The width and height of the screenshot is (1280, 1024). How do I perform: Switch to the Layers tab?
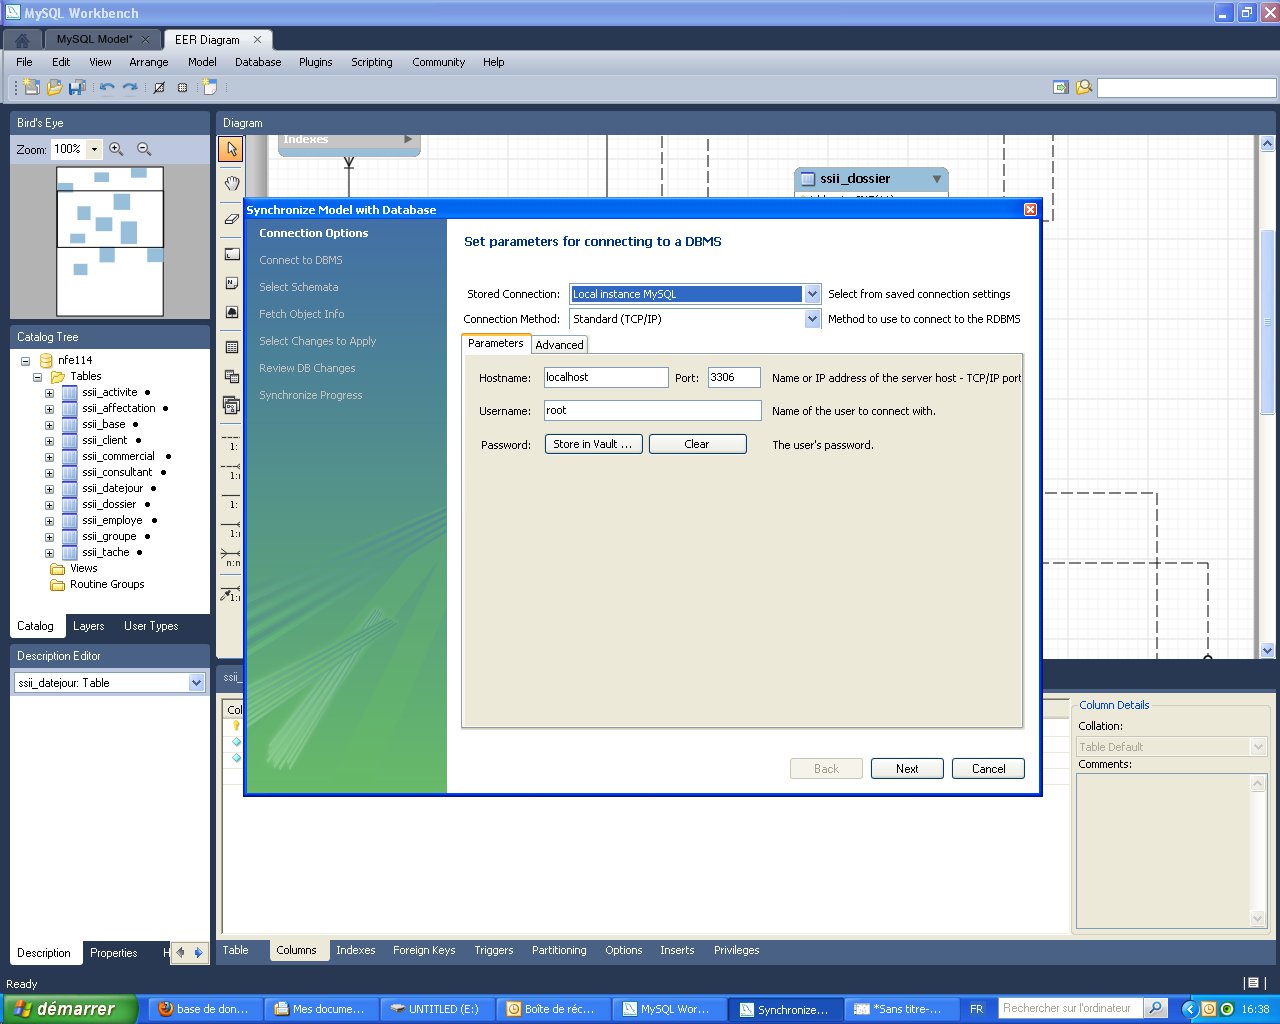(89, 626)
